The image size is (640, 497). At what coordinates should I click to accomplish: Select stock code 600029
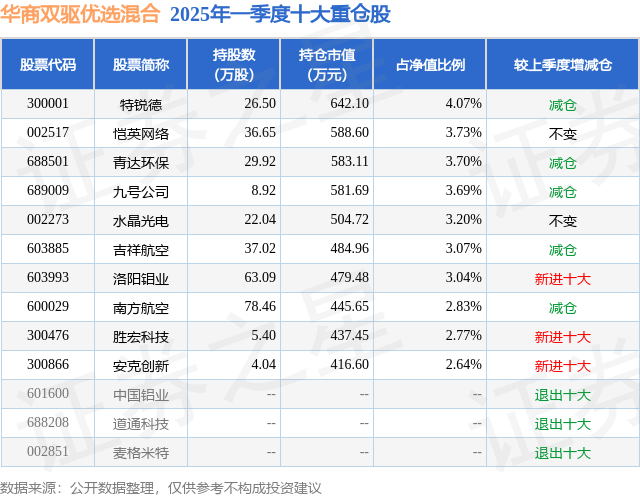click(x=48, y=306)
